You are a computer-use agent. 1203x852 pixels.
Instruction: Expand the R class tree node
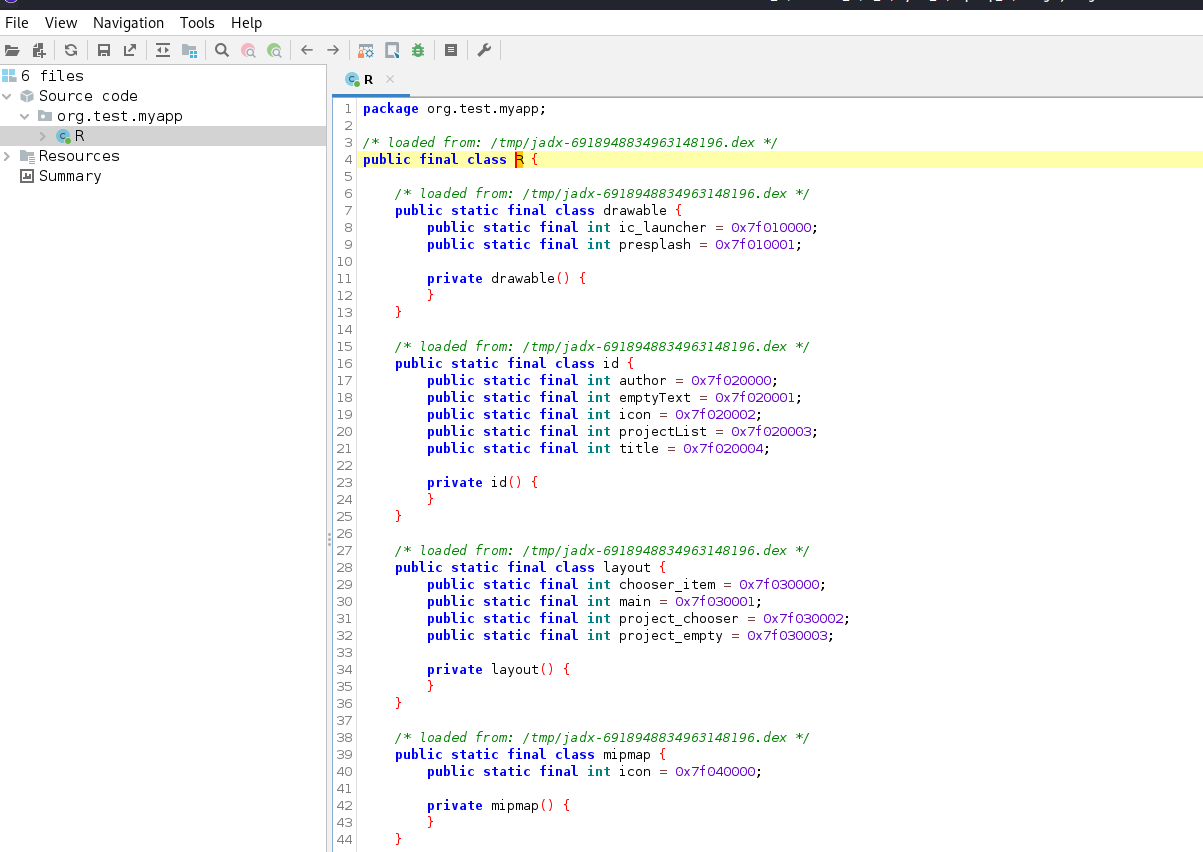pos(43,136)
